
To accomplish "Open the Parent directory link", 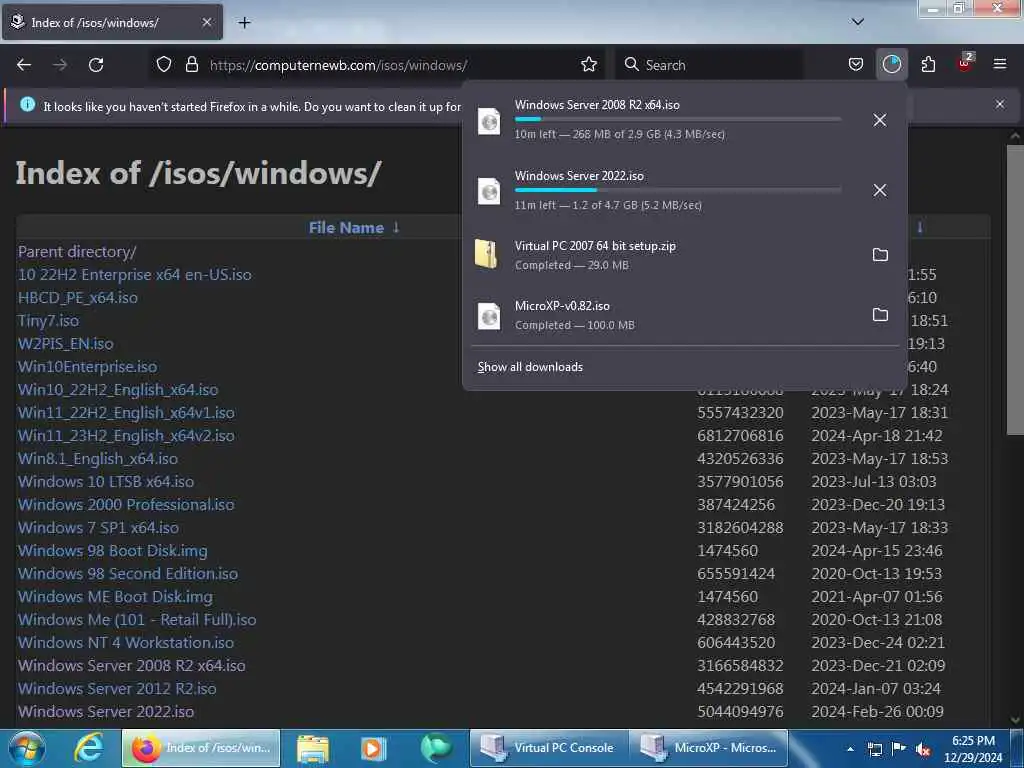I will pyautogui.click(x=77, y=251).
